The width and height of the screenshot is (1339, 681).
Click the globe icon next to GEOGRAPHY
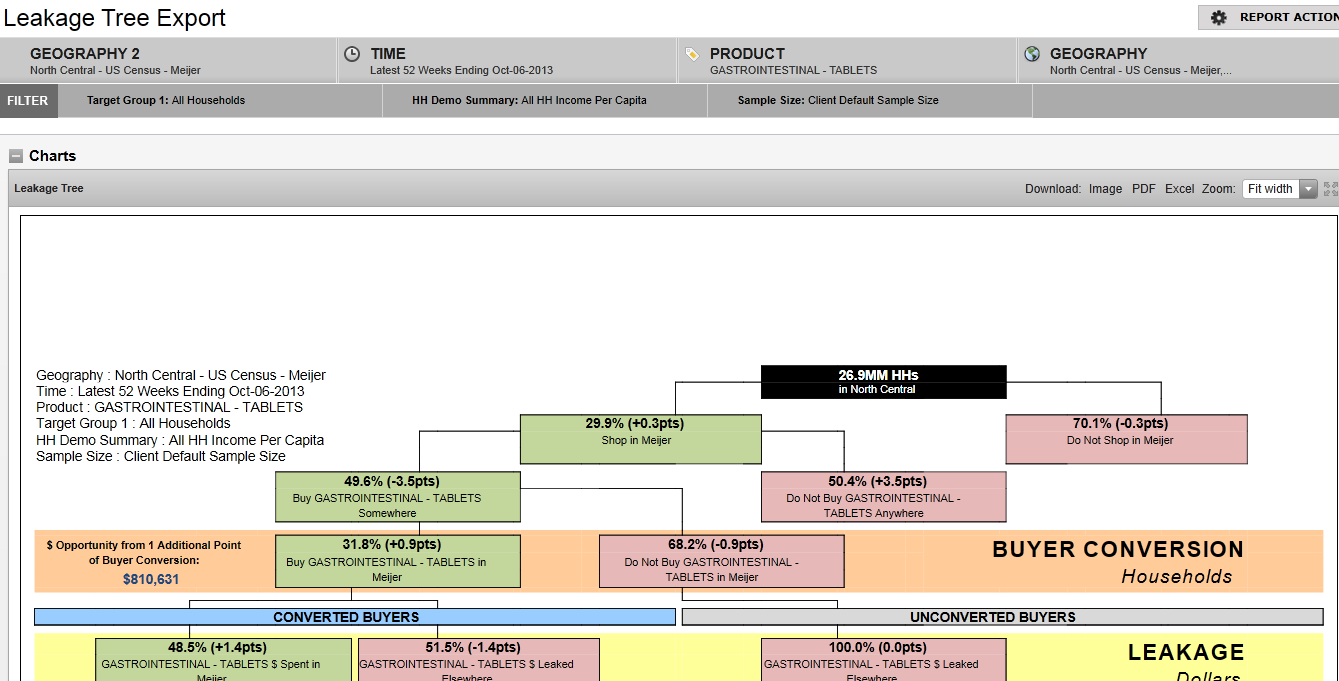tap(1032, 54)
